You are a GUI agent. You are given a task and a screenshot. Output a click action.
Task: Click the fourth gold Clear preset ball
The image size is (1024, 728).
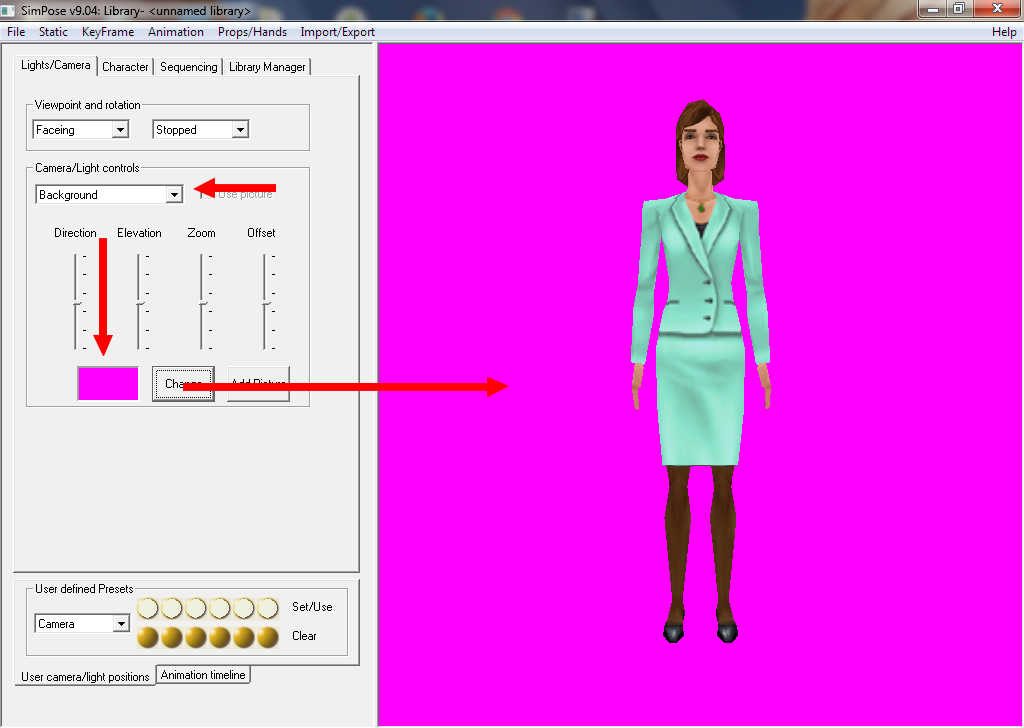(x=220, y=637)
